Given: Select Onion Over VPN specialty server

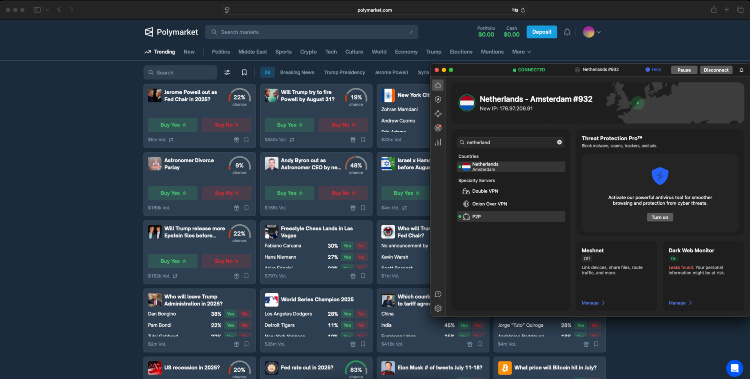Looking at the screenshot, I should click(x=511, y=204).
